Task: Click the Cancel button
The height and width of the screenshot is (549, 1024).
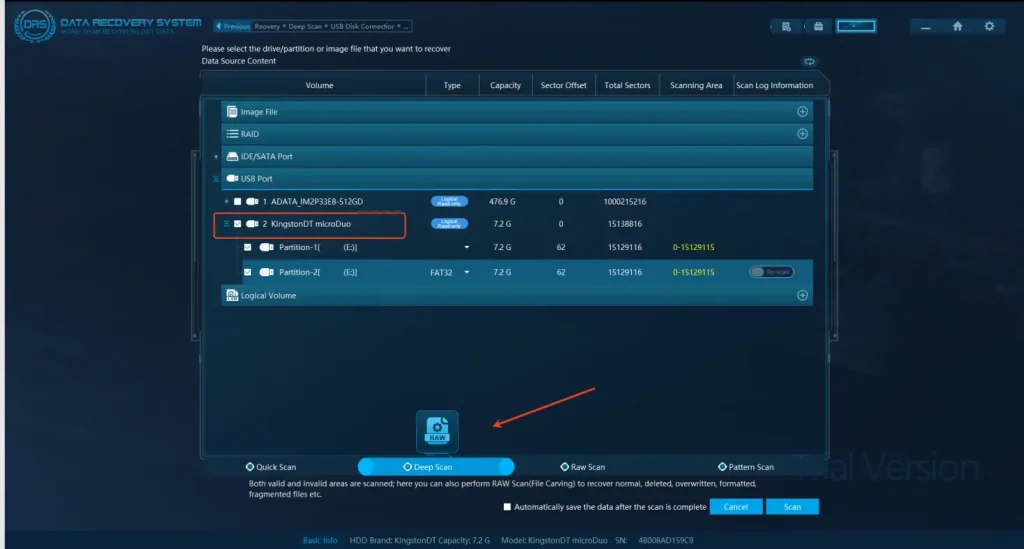Action: 735,507
